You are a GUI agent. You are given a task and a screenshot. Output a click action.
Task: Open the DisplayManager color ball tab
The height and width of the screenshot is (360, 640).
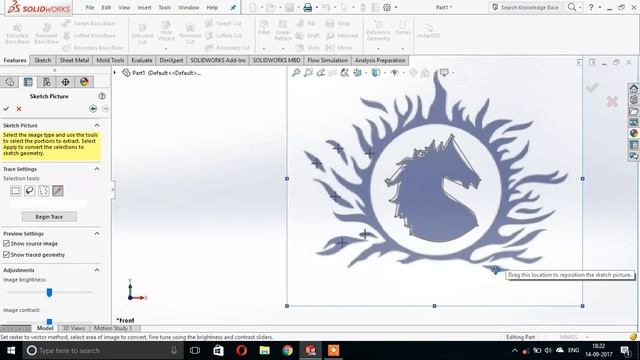click(84, 82)
